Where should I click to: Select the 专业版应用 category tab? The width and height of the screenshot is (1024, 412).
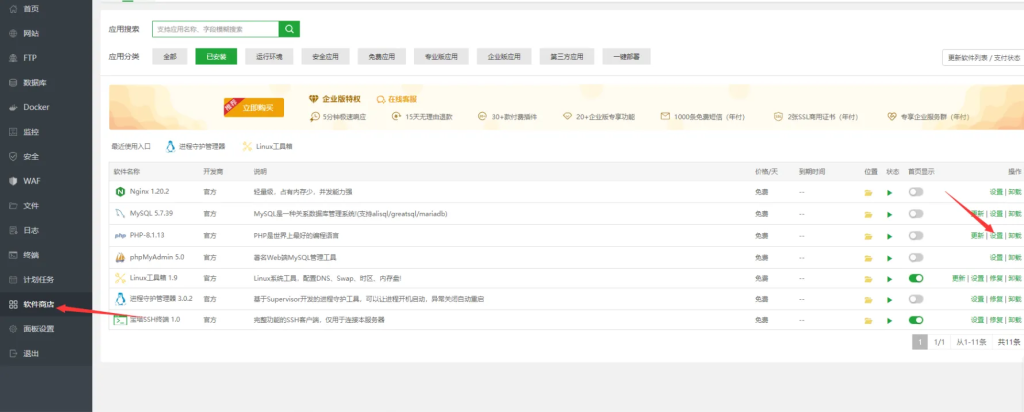pos(441,57)
